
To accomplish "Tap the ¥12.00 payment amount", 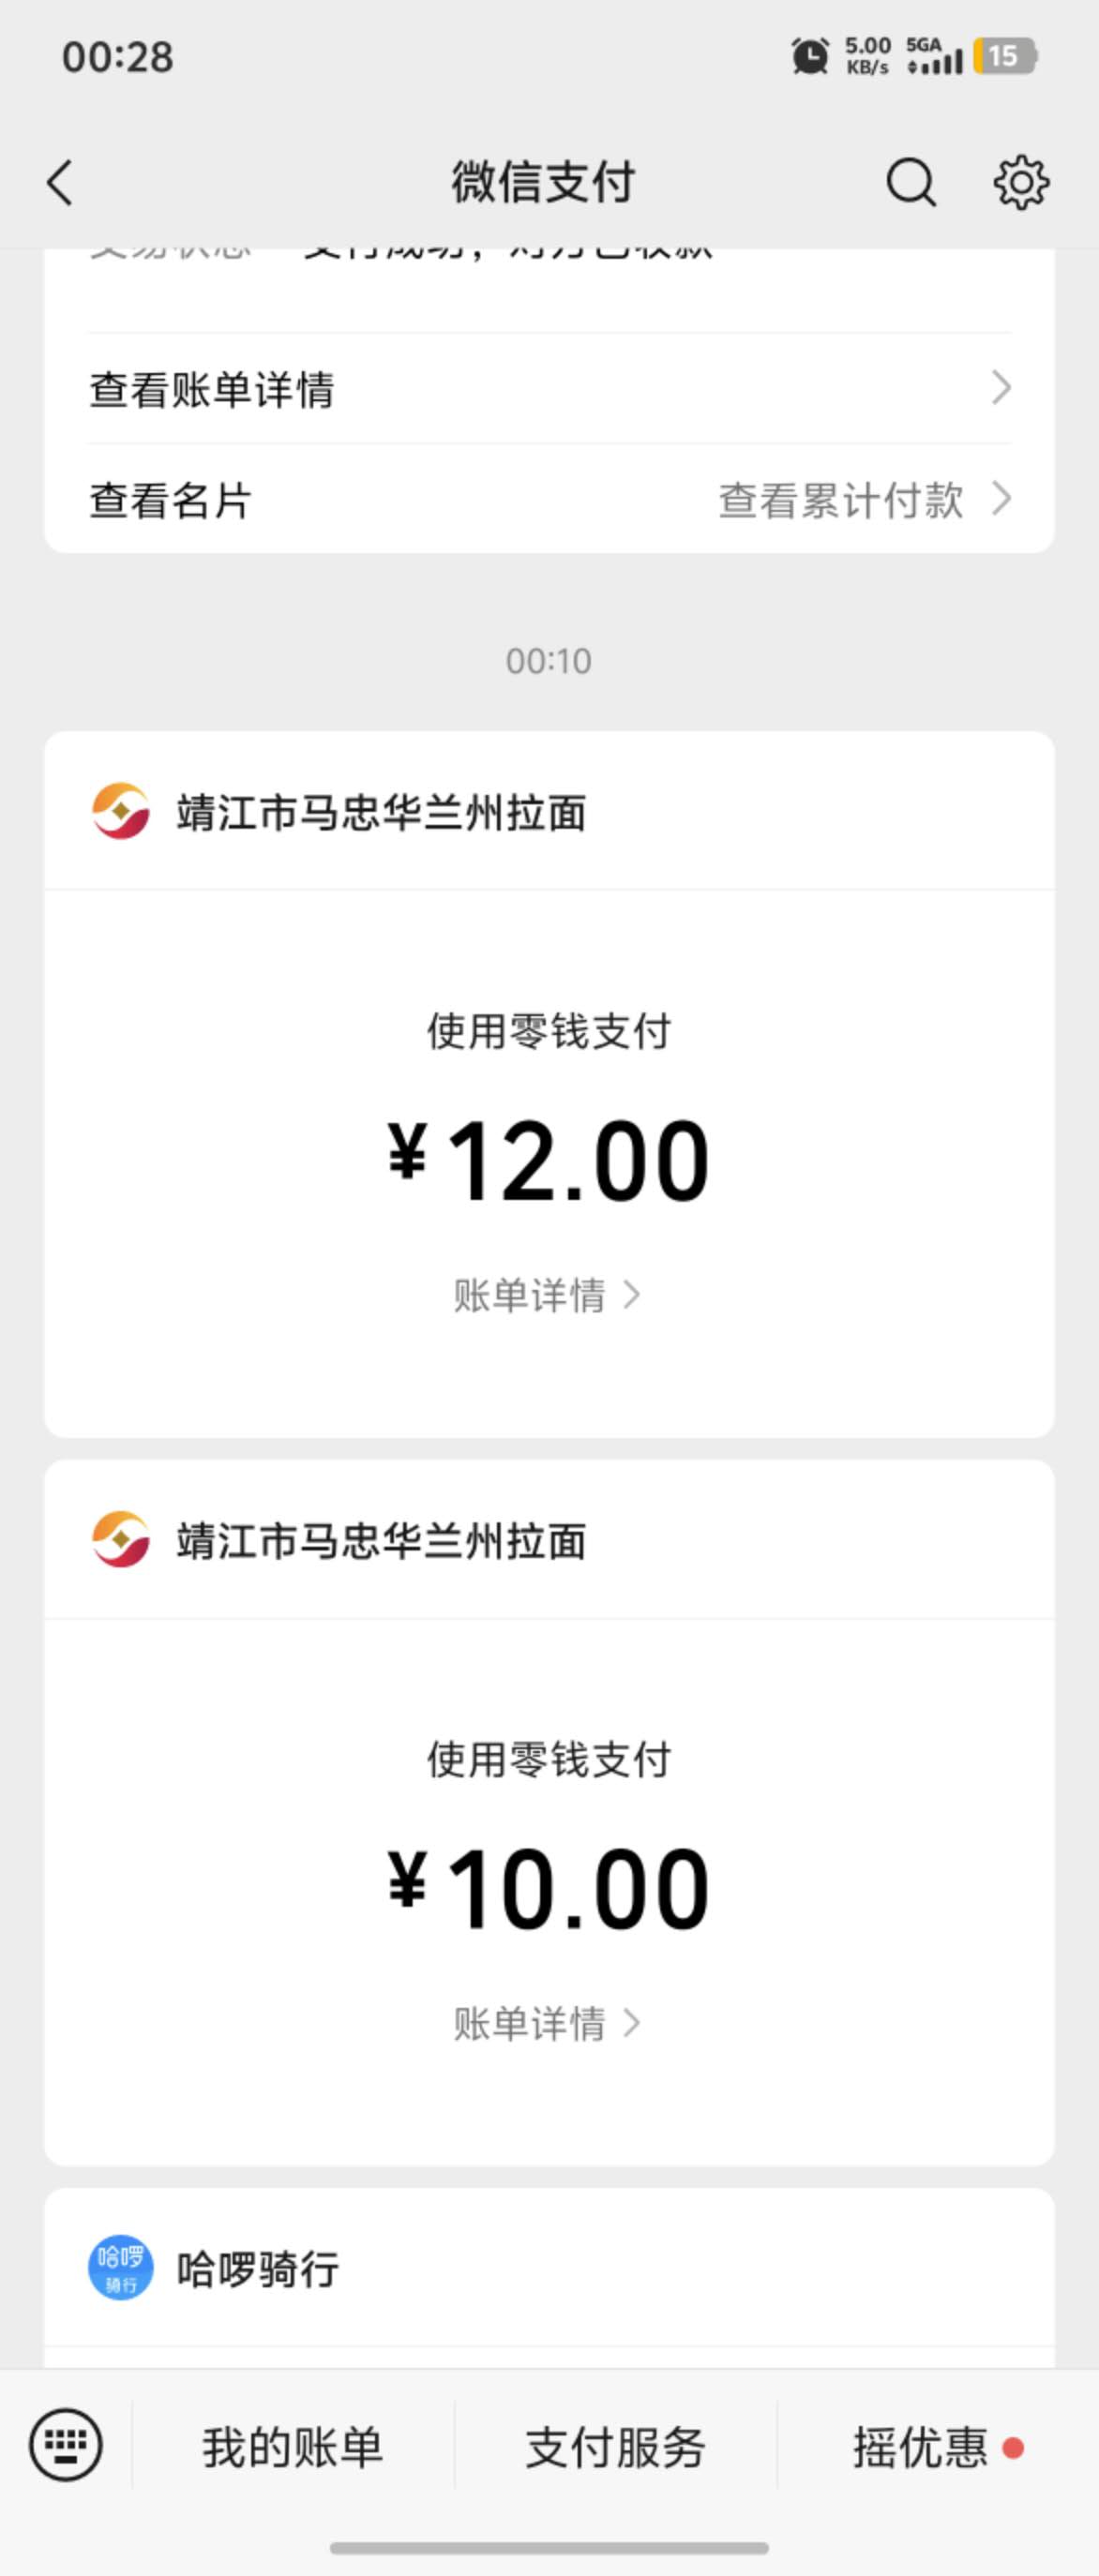I will [x=549, y=1161].
